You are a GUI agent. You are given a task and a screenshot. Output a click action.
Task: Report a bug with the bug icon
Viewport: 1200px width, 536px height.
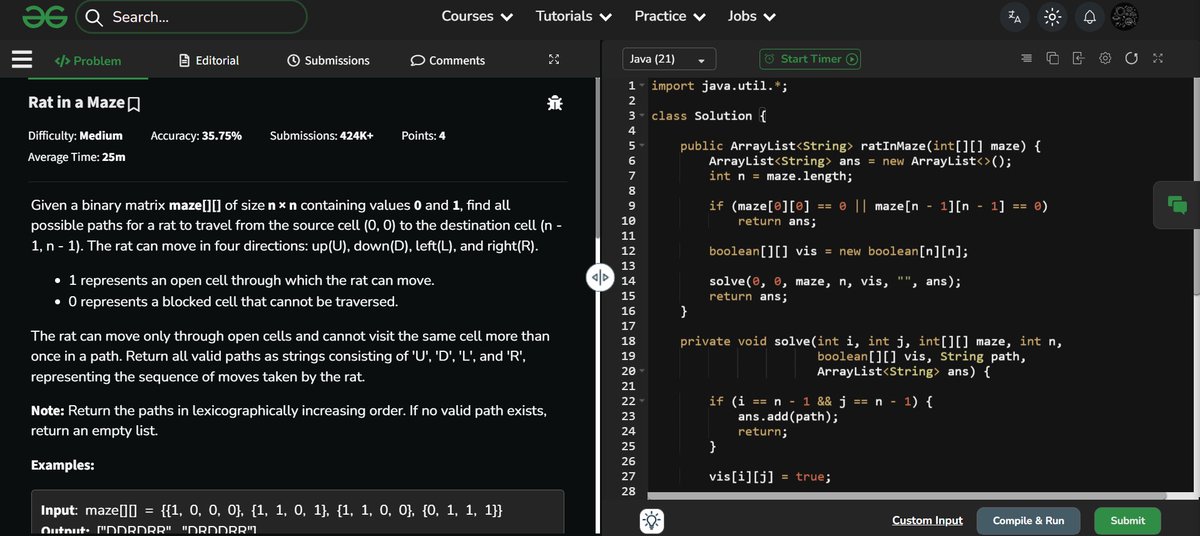point(554,102)
